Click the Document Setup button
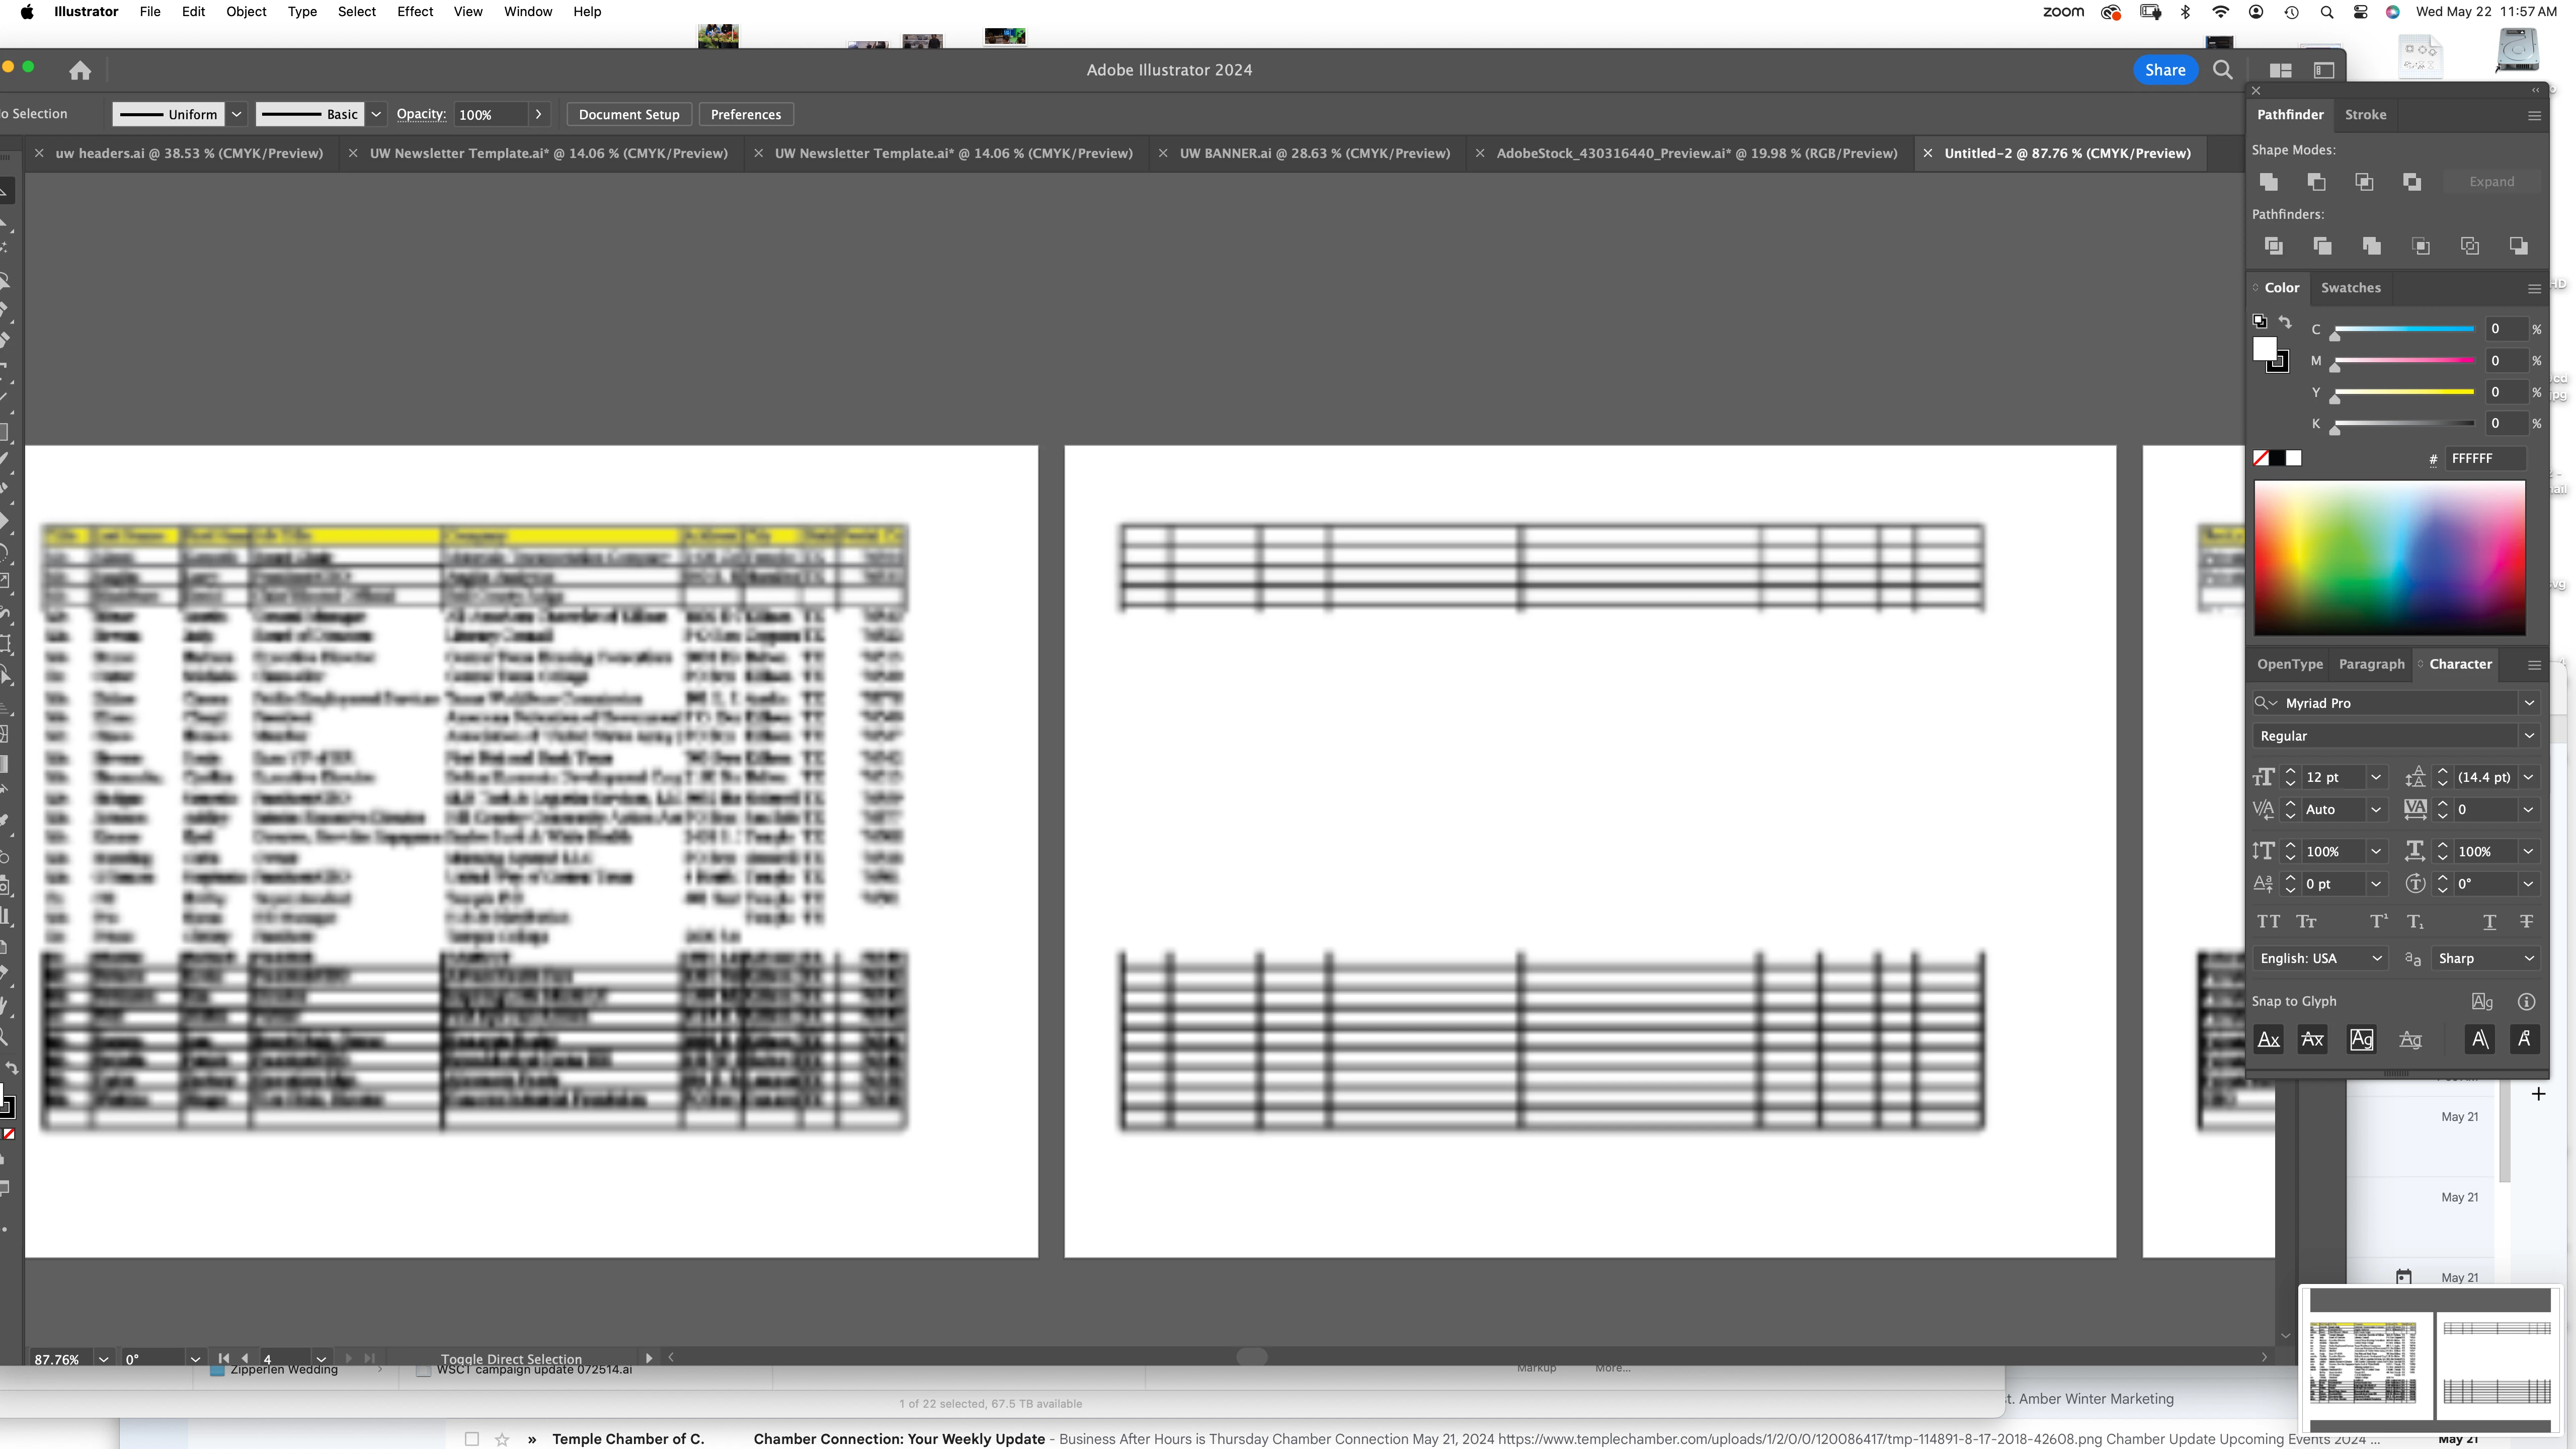The width and height of the screenshot is (2576, 1449). [628, 114]
